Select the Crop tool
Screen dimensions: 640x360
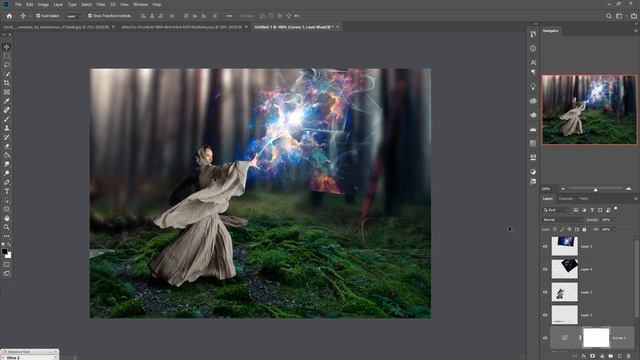7,83
